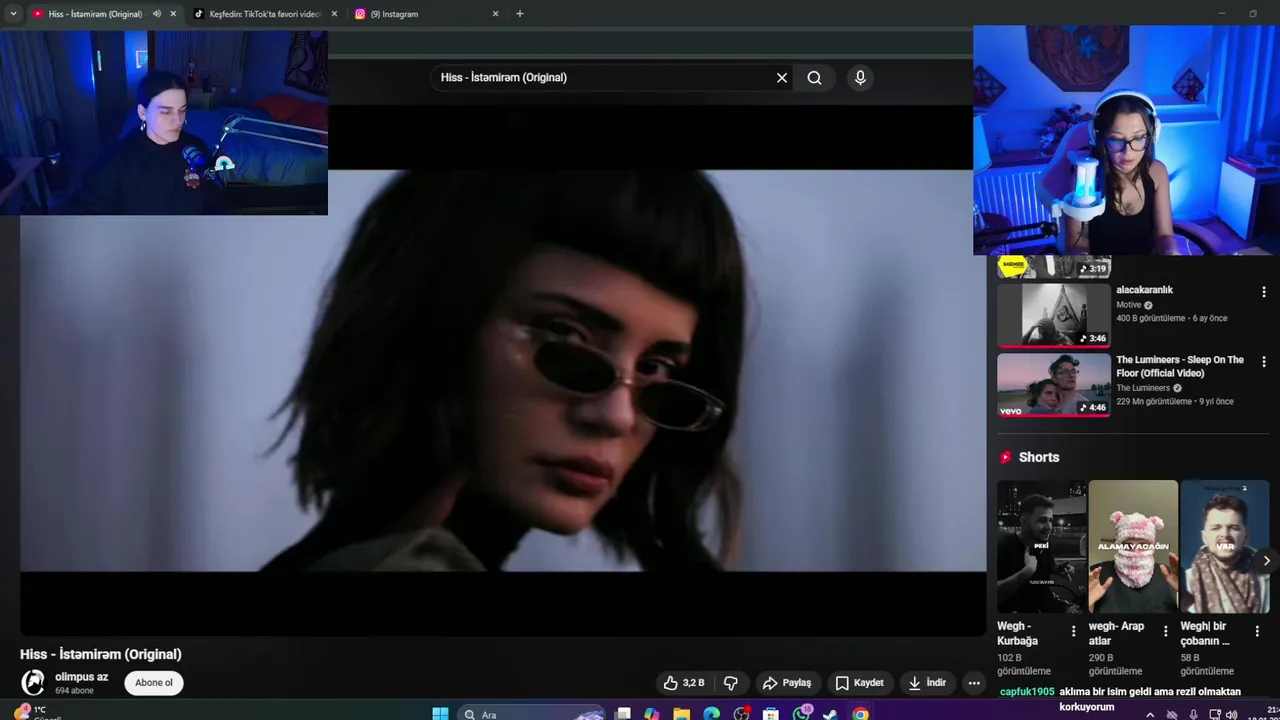Open the Sleep On The Floor 4:46 thumbnail
The height and width of the screenshot is (720, 1280).
tap(1054, 385)
